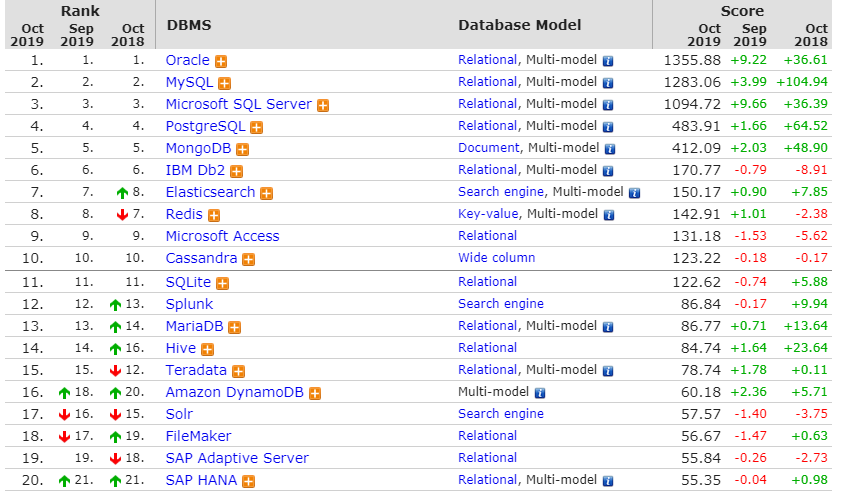Click the plus icon beside MongoDB
Image resolution: width=844 pixels, height=492 pixels.
[x=243, y=149]
